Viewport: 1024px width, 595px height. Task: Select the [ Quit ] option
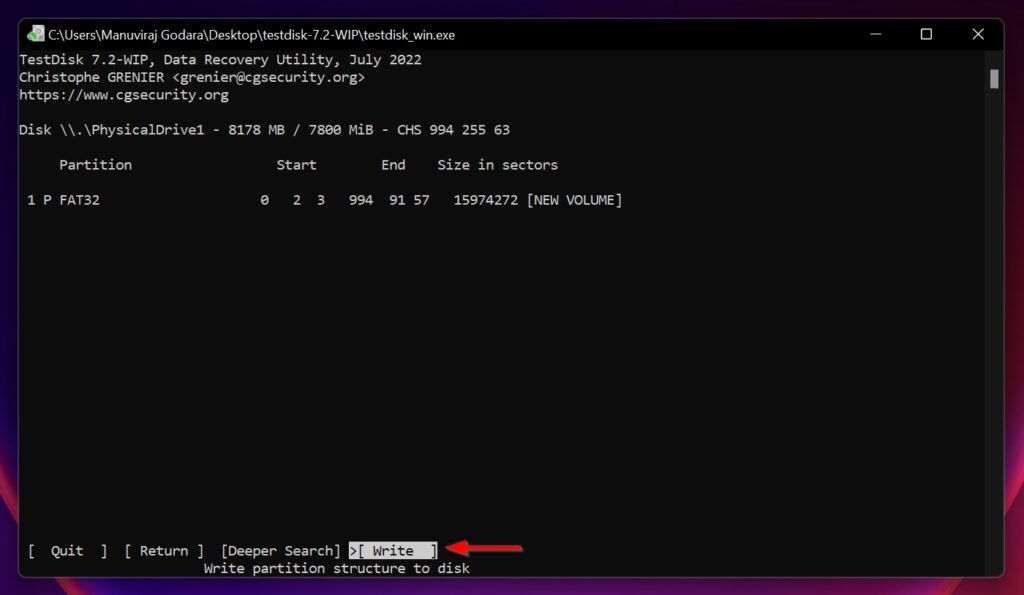click(x=66, y=550)
